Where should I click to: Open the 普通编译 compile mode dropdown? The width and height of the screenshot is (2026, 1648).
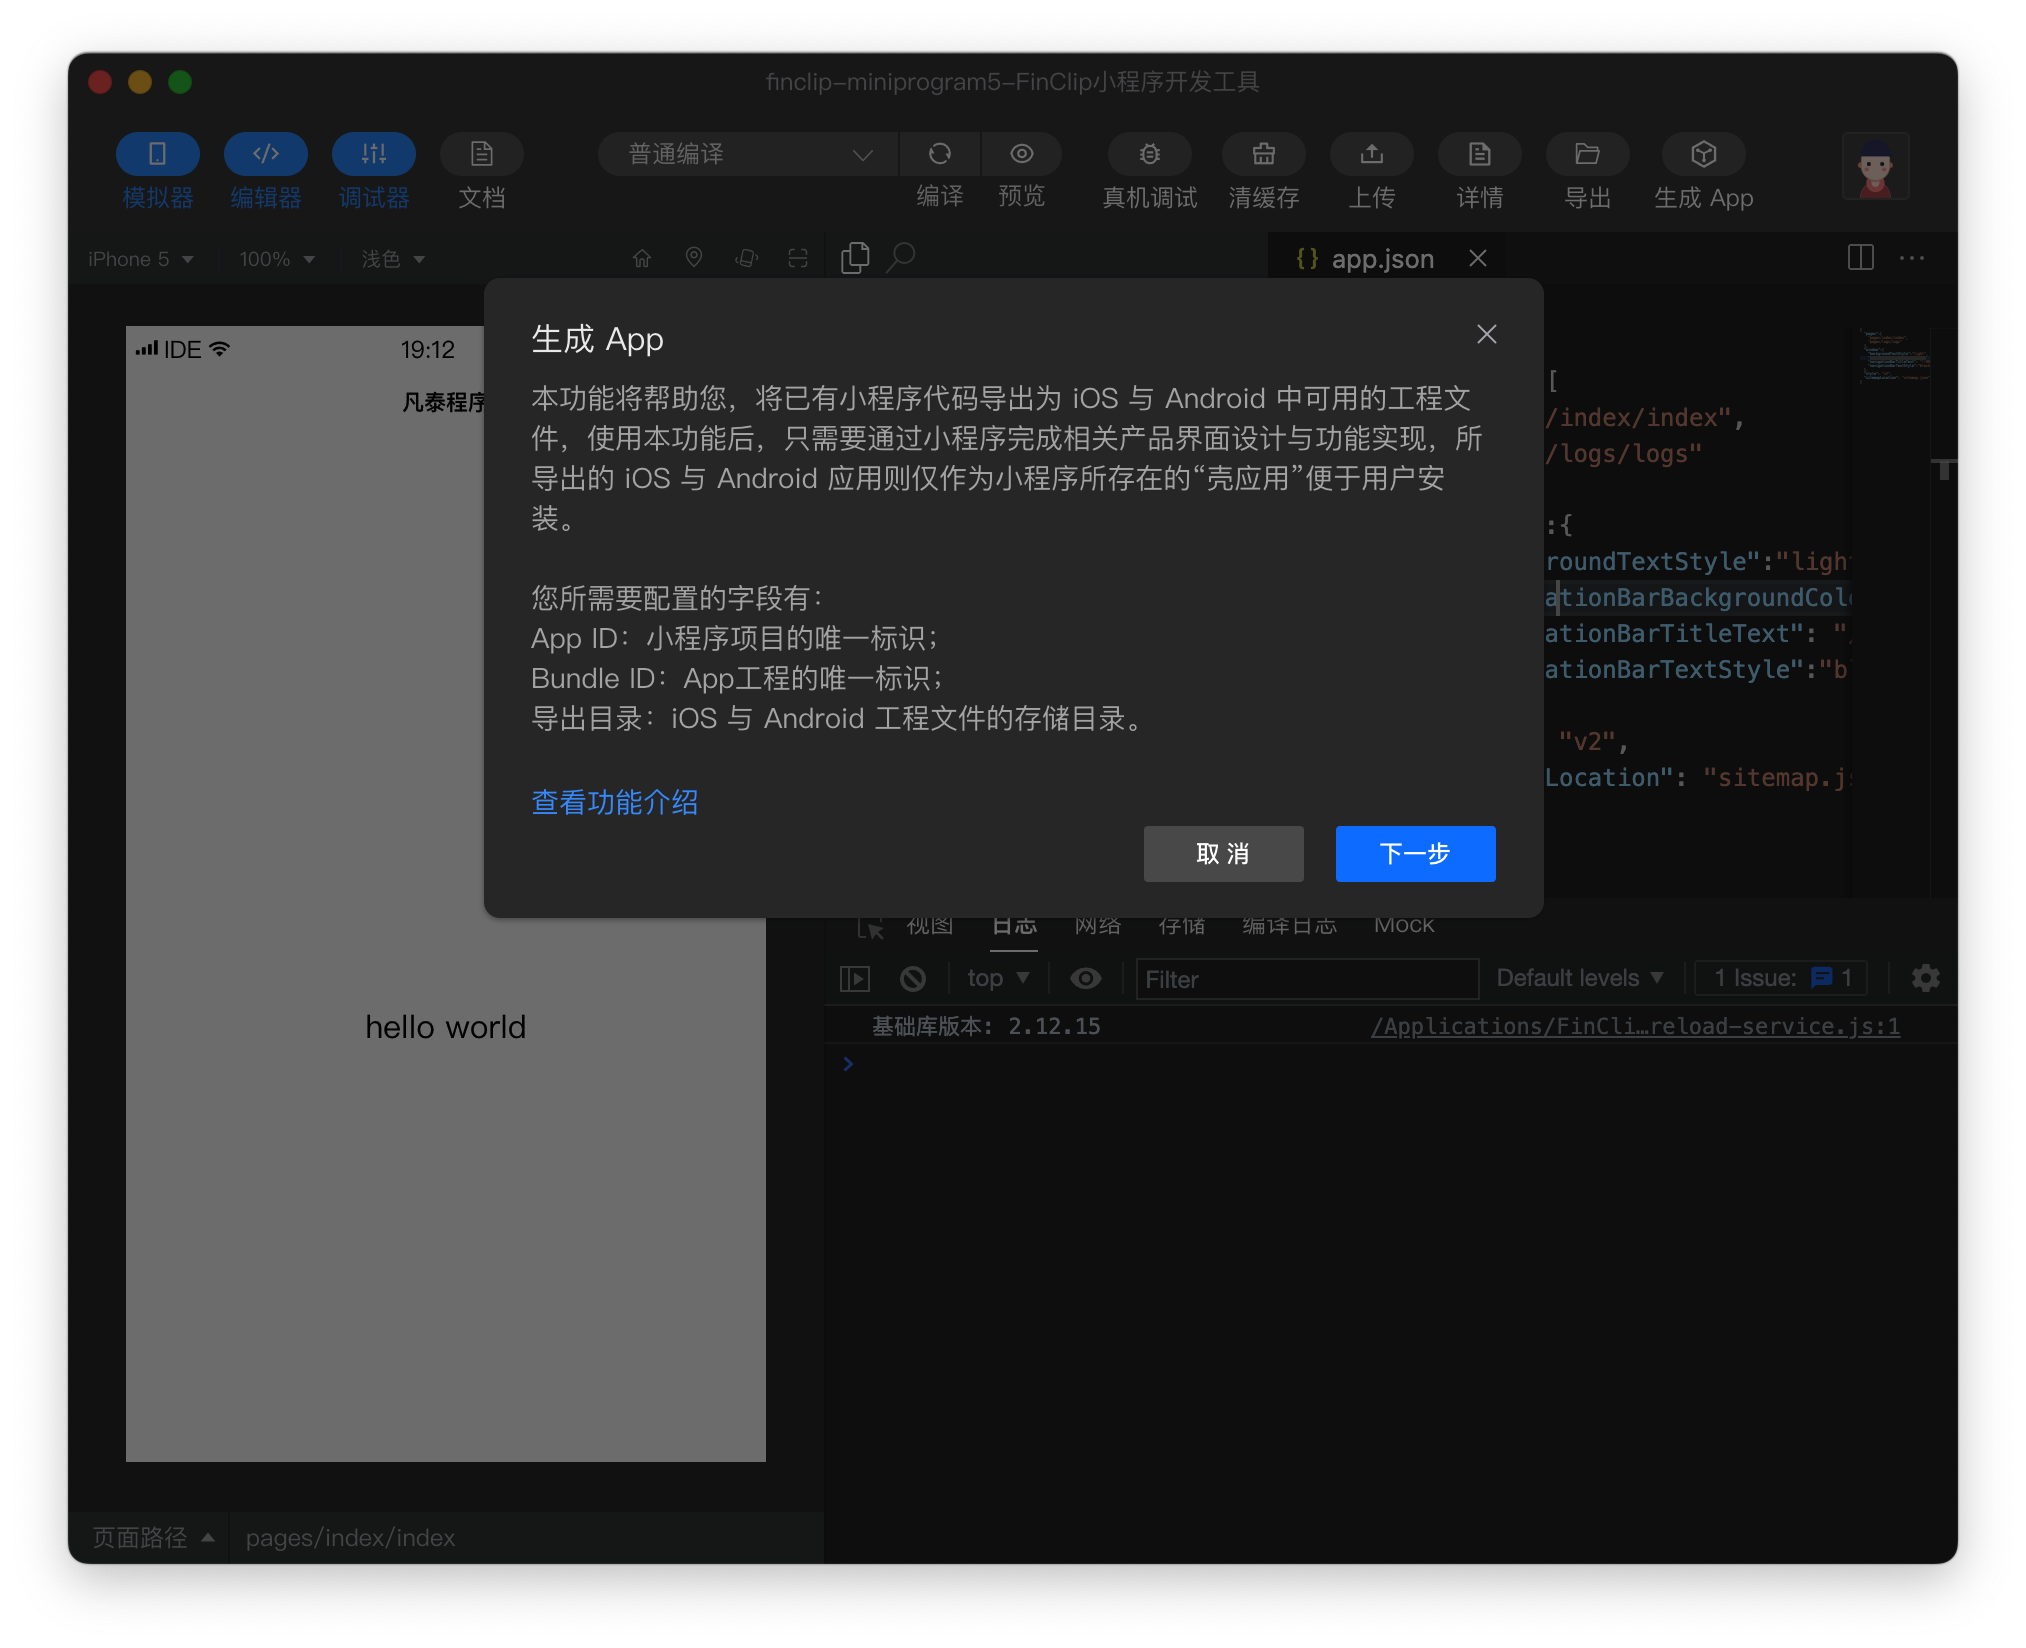point(746,154)
